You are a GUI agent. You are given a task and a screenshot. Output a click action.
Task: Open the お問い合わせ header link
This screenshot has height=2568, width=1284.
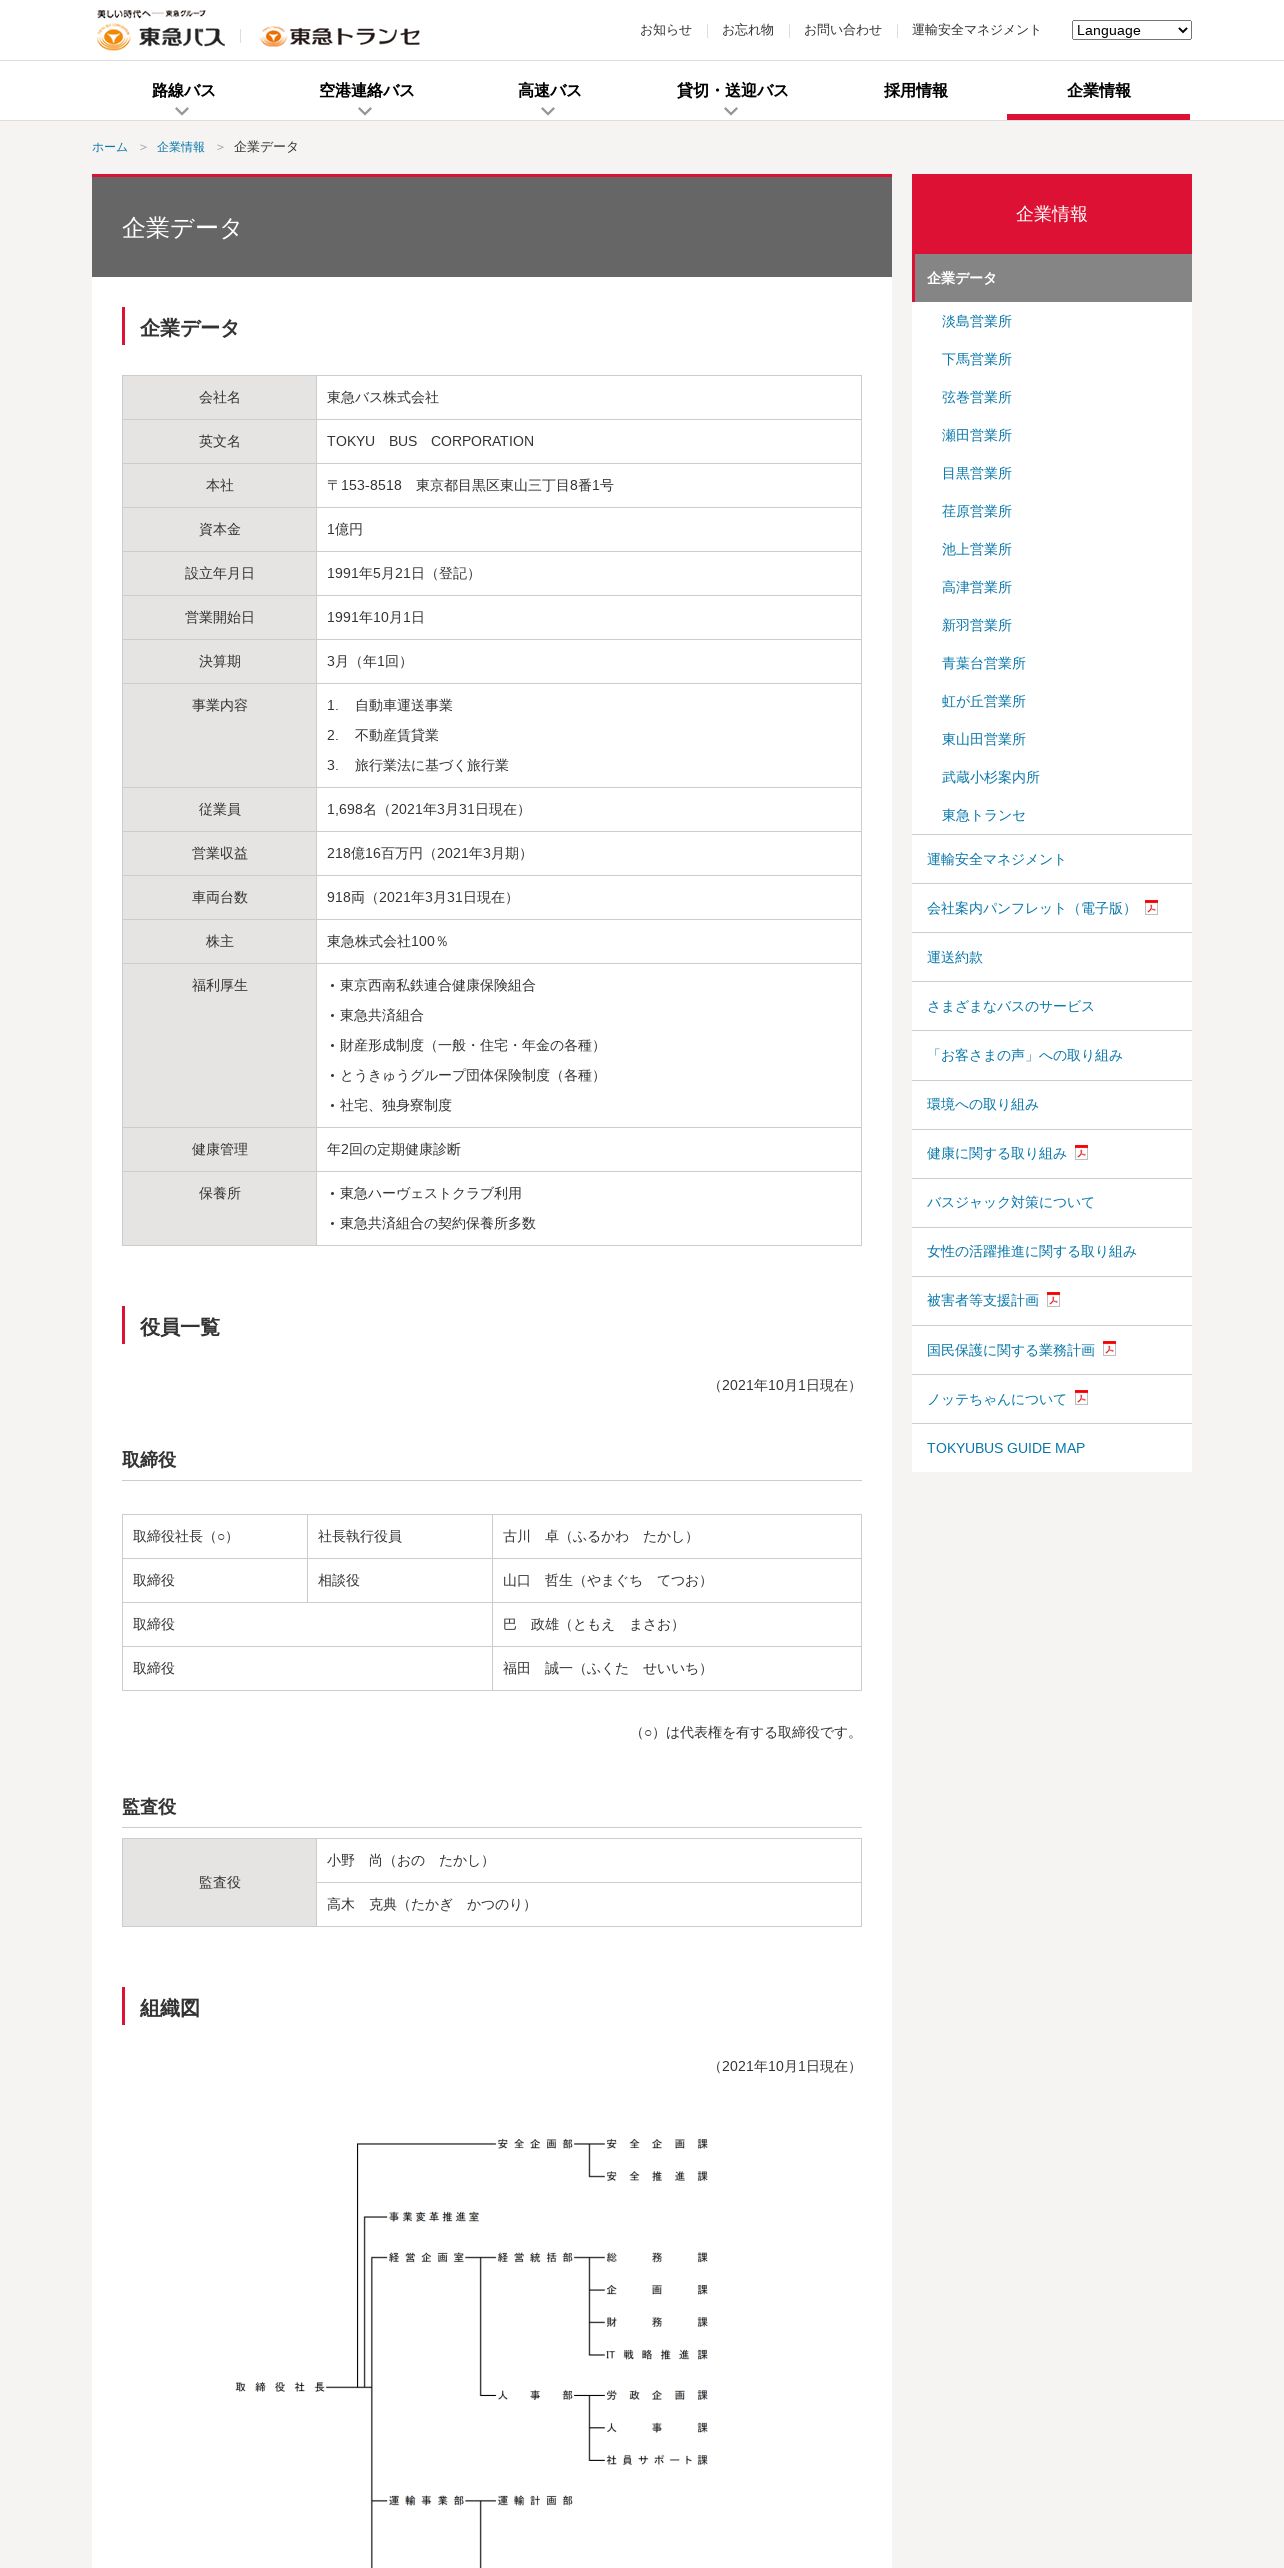843,30
